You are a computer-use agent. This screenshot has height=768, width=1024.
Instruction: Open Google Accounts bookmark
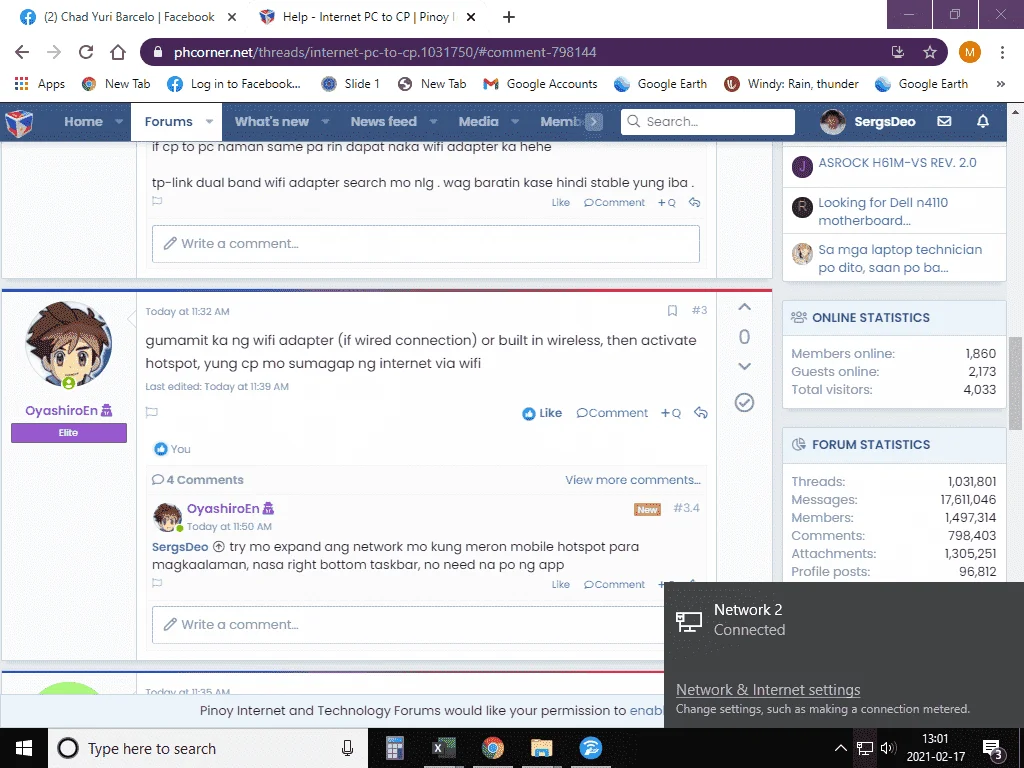point(540,84)
